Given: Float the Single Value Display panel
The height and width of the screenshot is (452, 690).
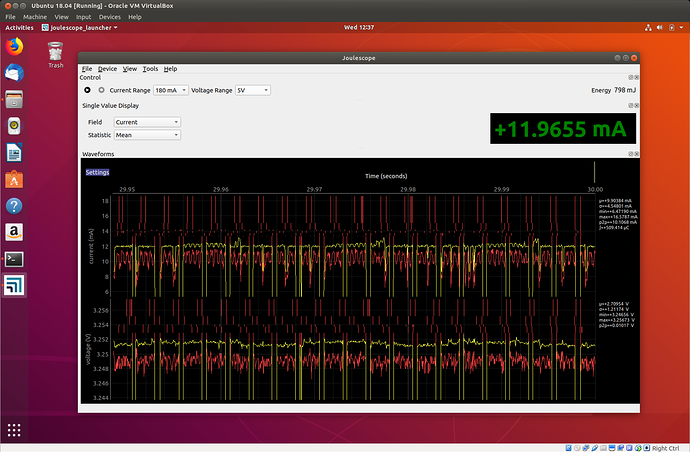Looking at the screenshot, I should [631, 106].
